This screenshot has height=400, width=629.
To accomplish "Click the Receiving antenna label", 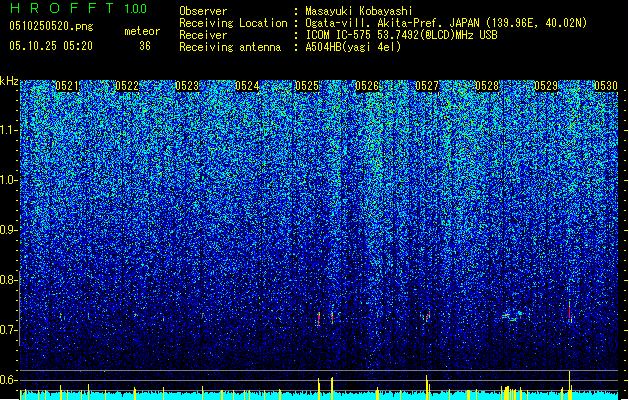I will 230,47.
